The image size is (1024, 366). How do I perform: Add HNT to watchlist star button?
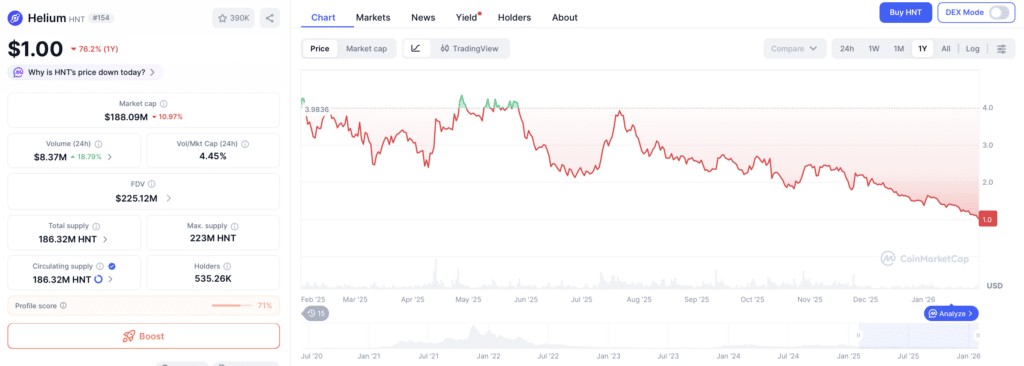[233, 18]
